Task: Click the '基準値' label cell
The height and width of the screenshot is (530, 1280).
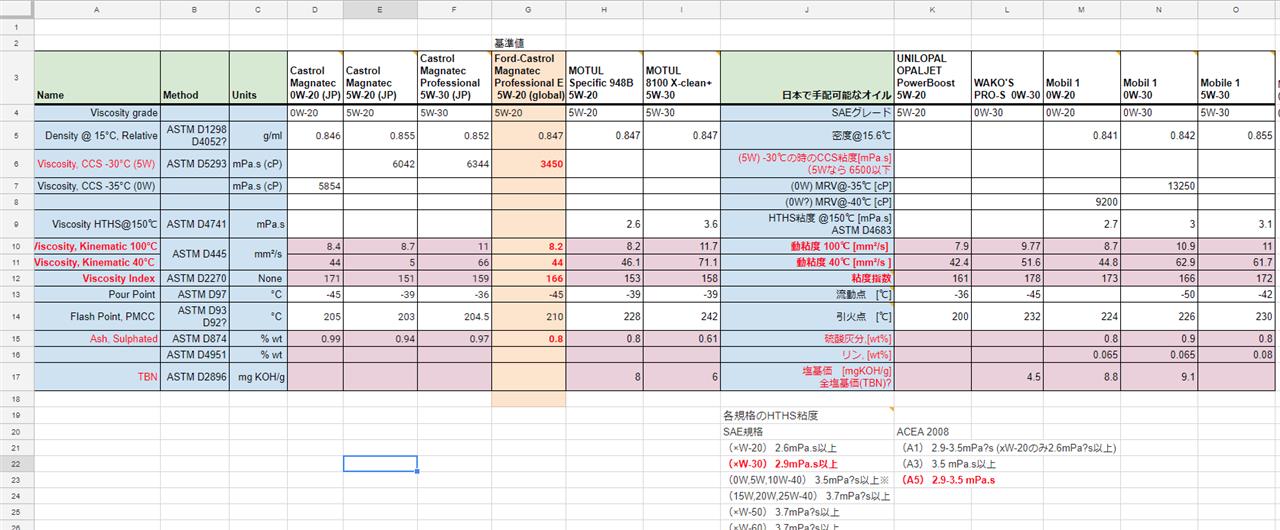Action: click(x=528, y=43)
